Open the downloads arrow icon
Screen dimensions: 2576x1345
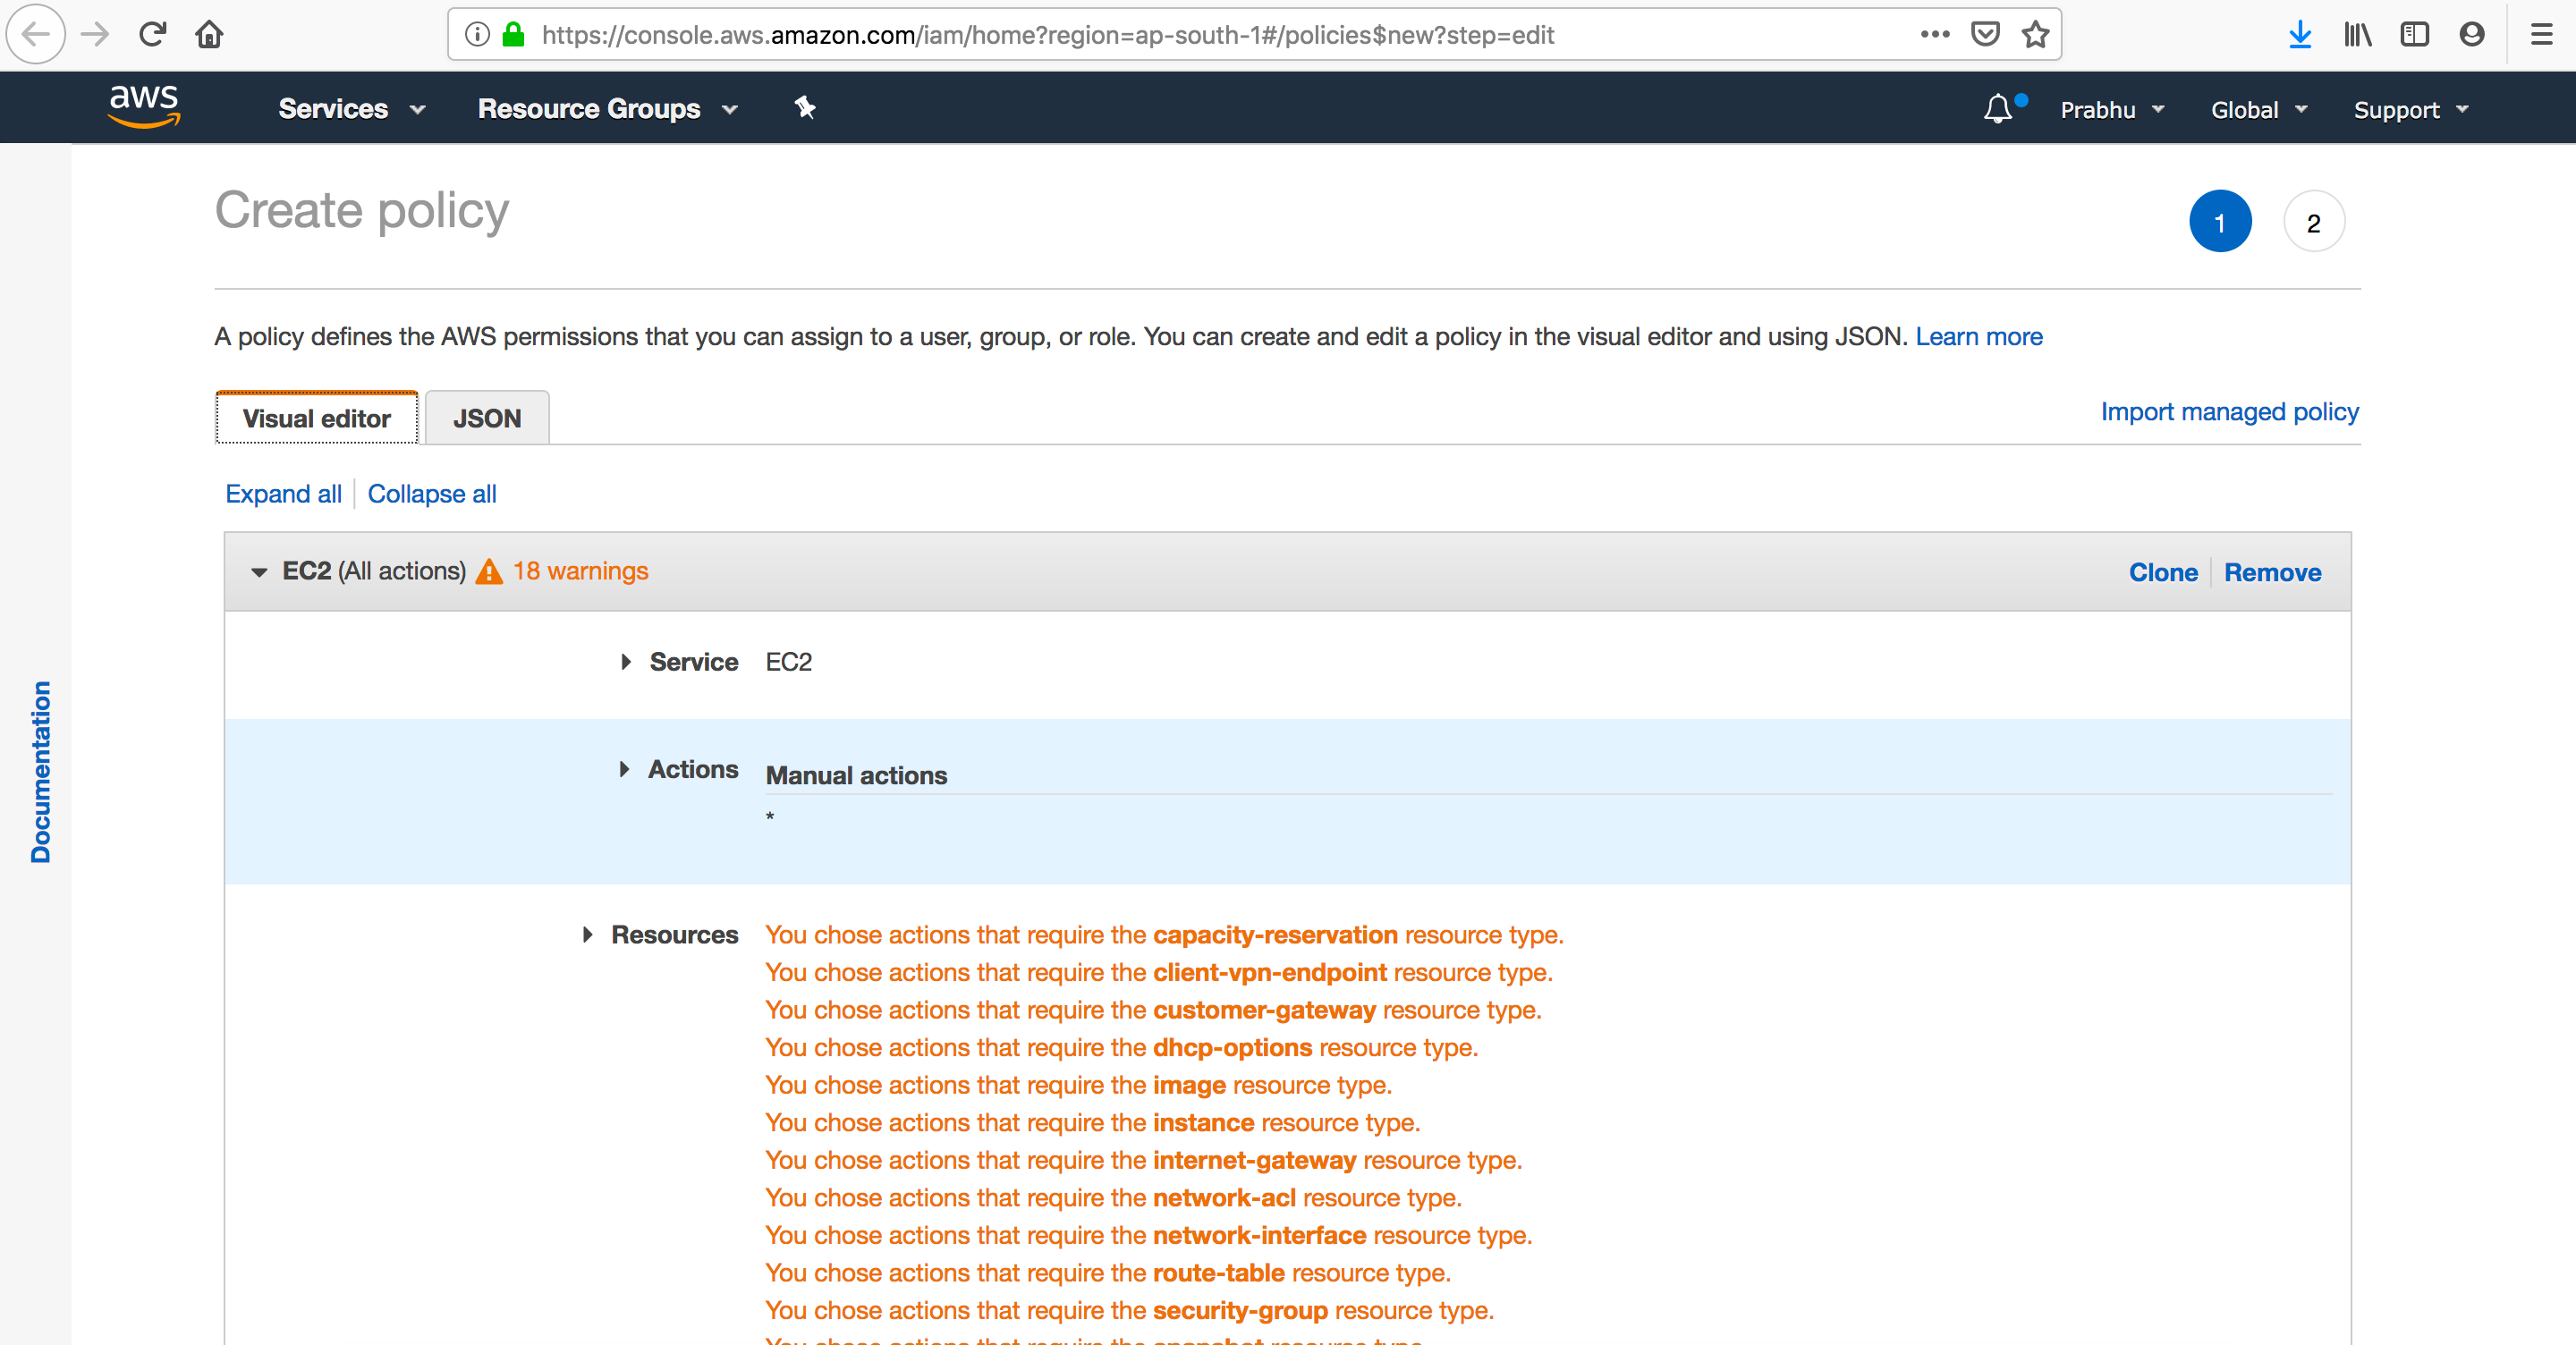point(2300,35)
